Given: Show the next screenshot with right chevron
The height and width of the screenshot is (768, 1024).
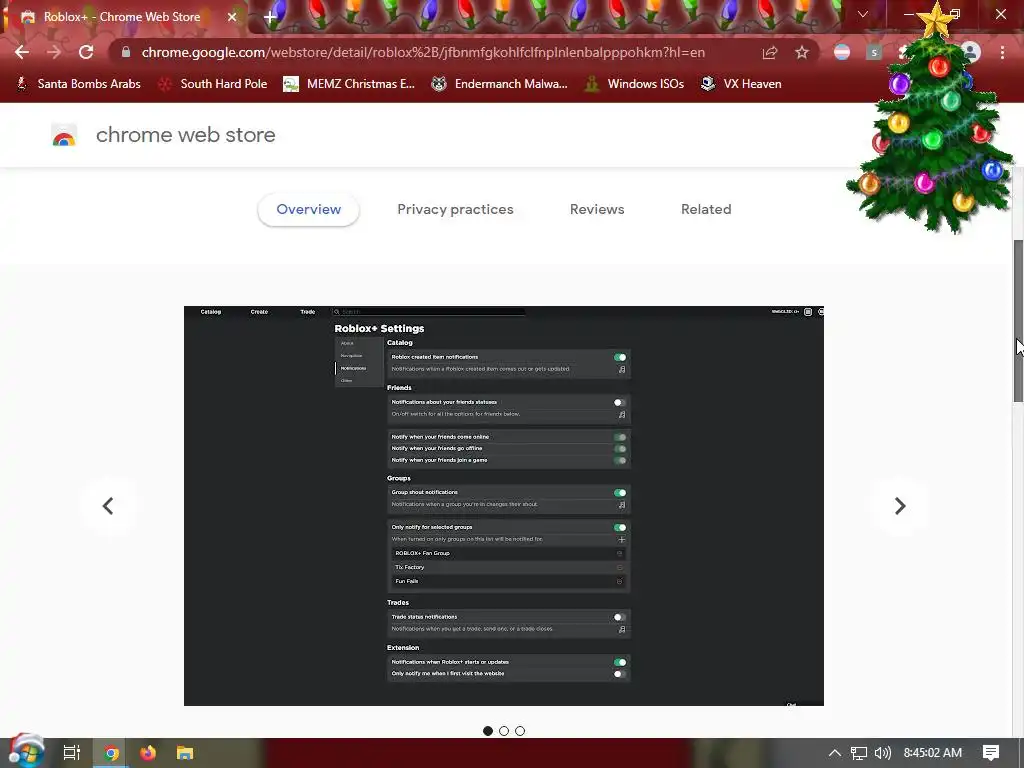Looking at the screenshot, I should point(900,506).
